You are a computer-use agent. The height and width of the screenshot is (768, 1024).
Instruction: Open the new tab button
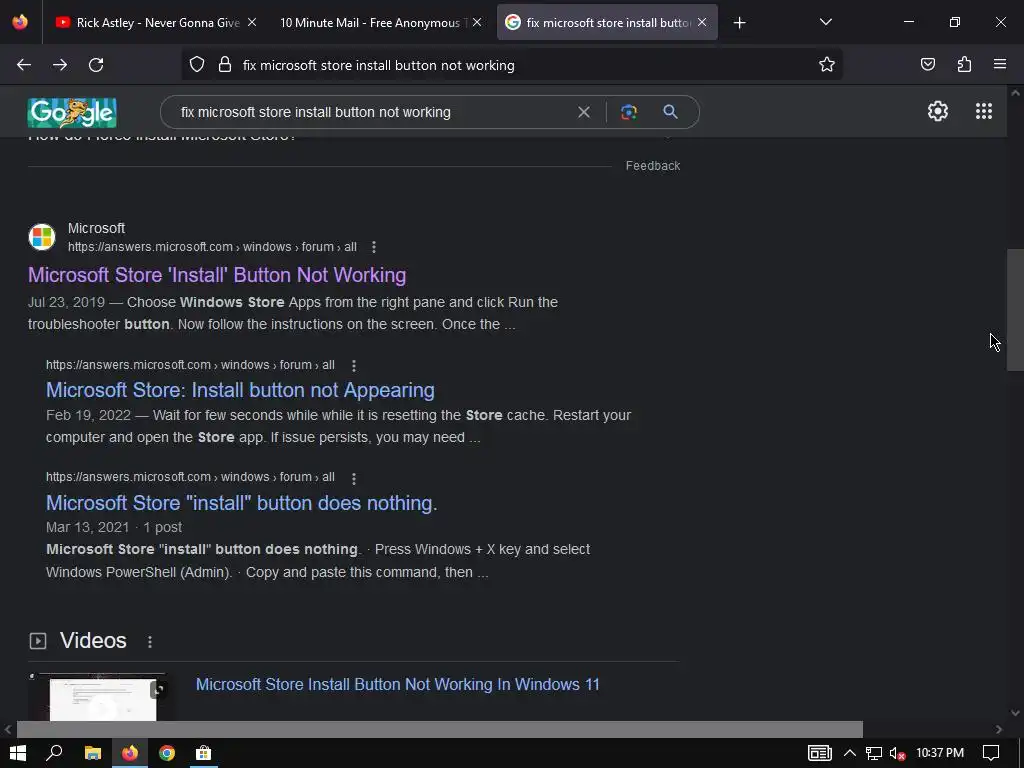tap(739, 23)
